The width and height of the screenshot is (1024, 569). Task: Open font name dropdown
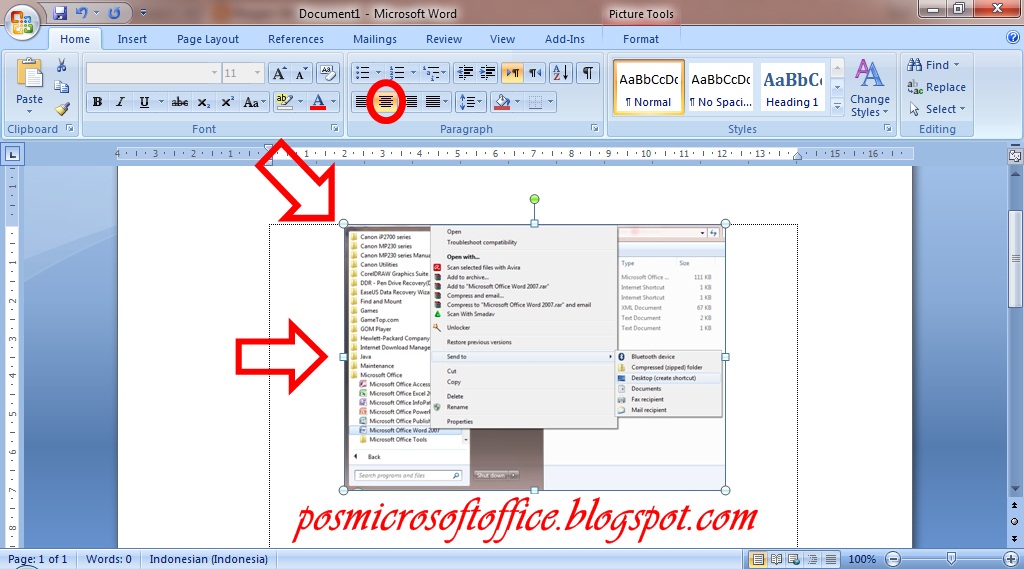tap(214, 73)
